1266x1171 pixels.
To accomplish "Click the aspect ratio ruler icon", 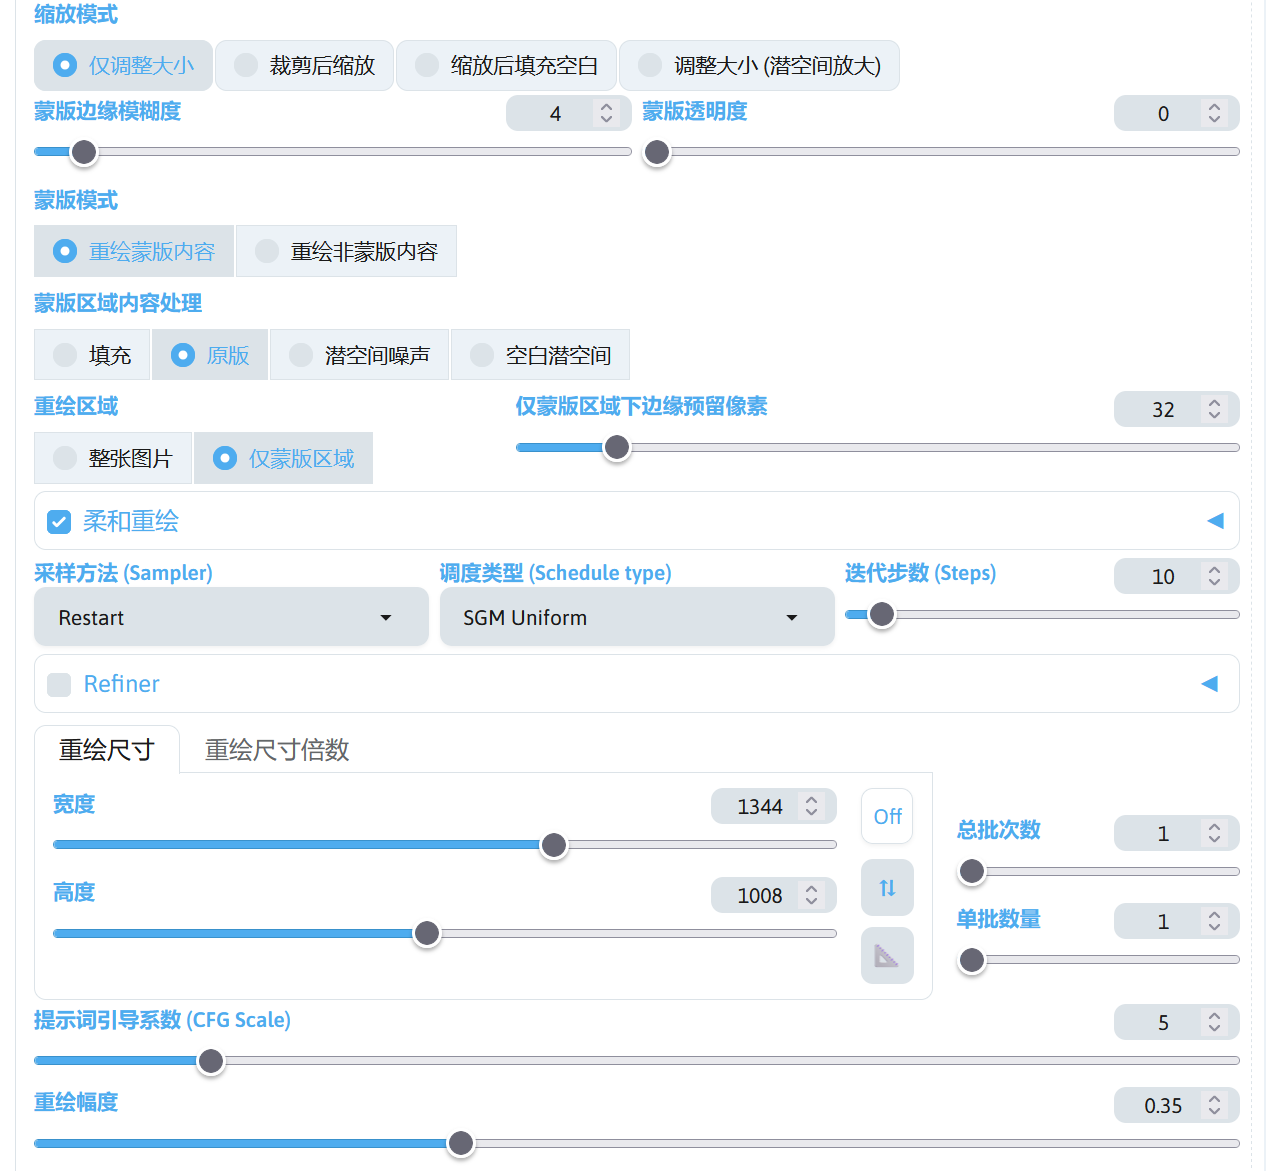I will click(887, 956).
